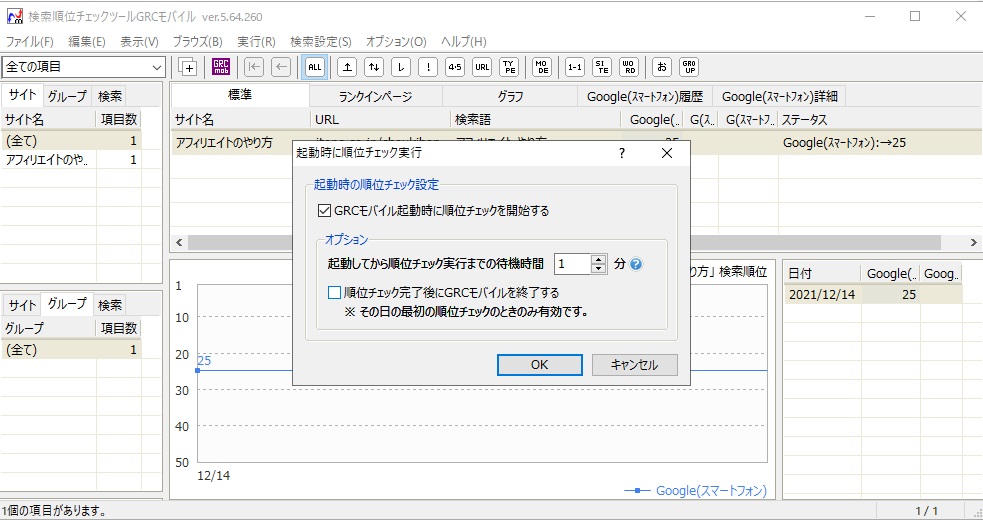This screenshot has height=520, width=983.
Task: Click the 2021/12/14 date row
Action: coord(873,294)
